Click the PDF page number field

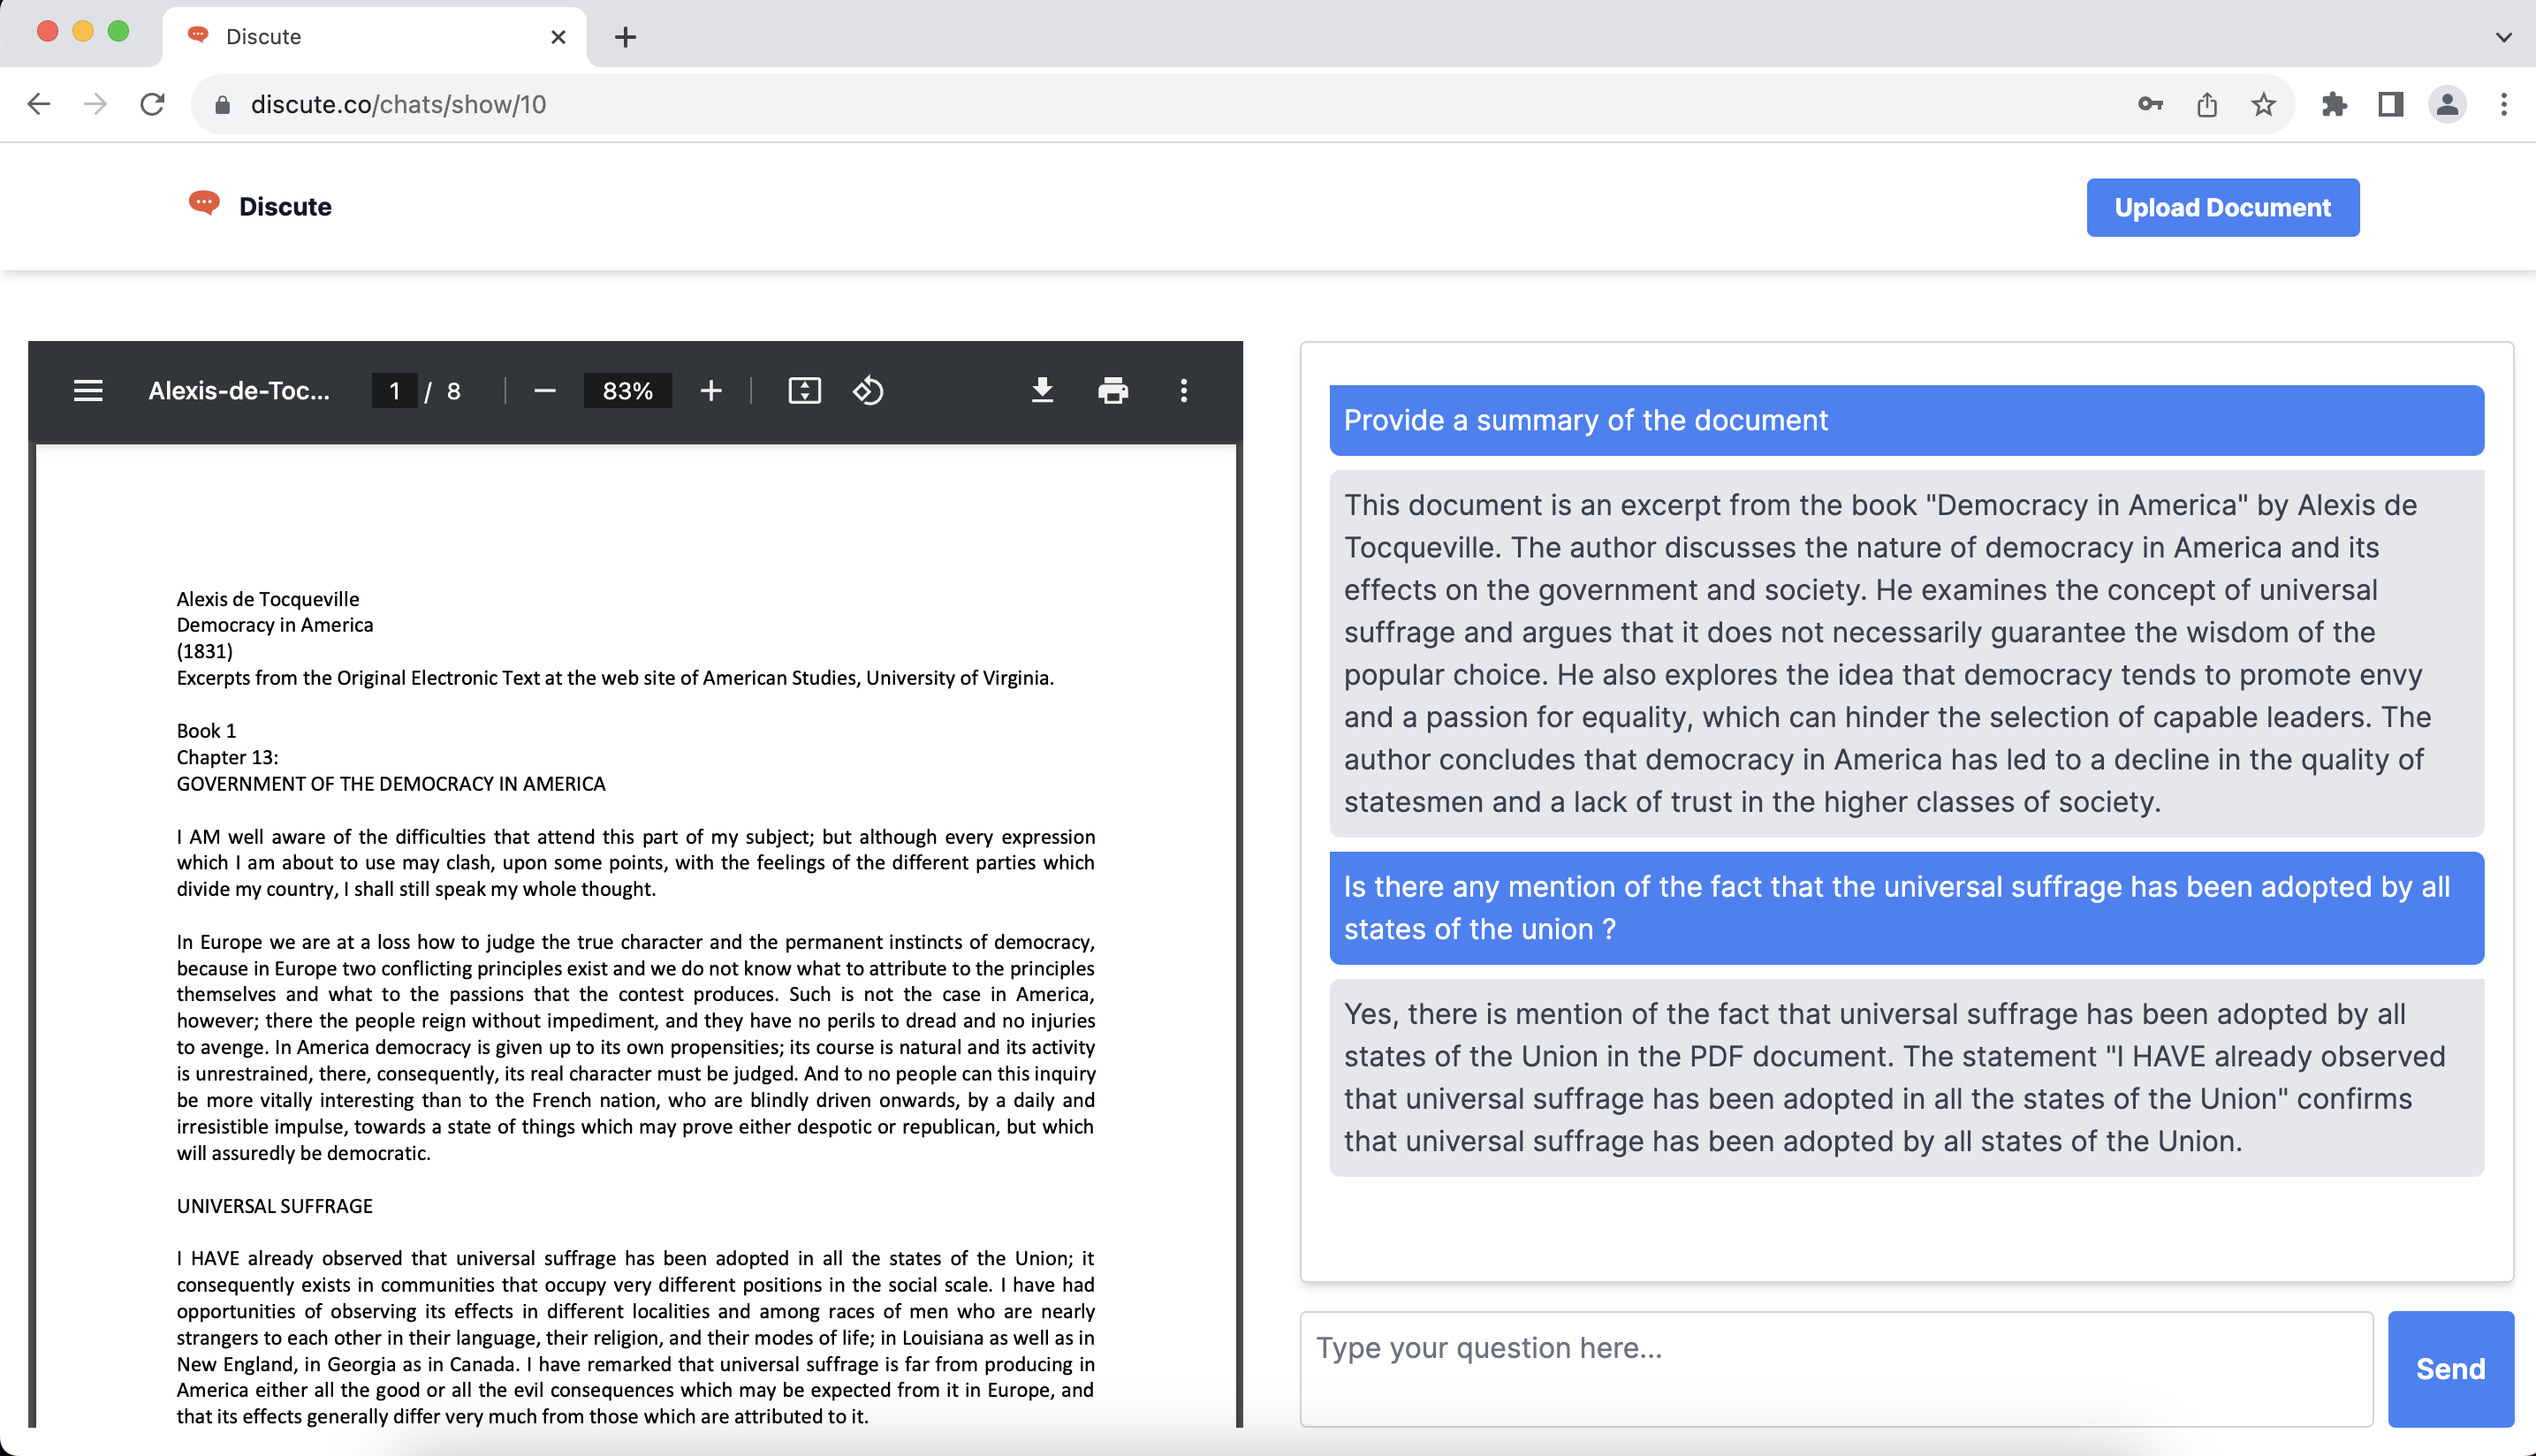(x=394, y=391)
